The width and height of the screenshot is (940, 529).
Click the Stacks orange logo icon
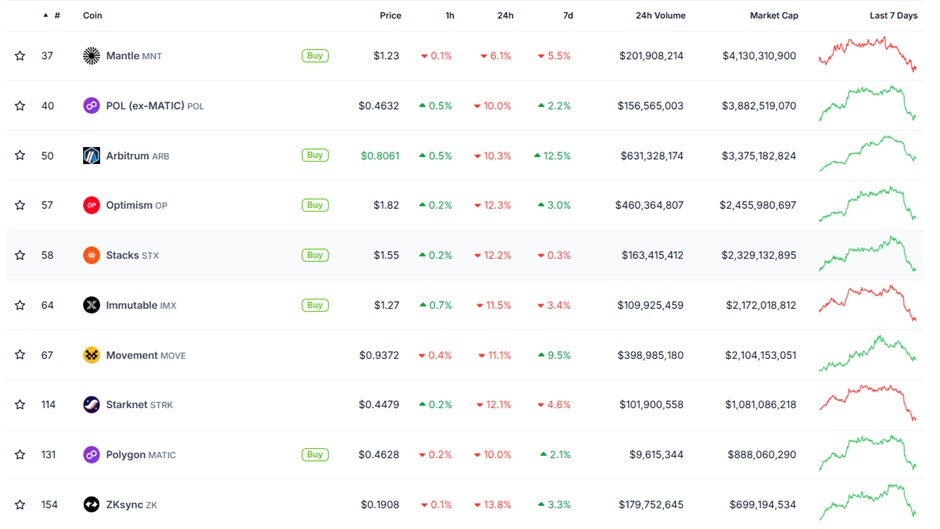[91, 255]
